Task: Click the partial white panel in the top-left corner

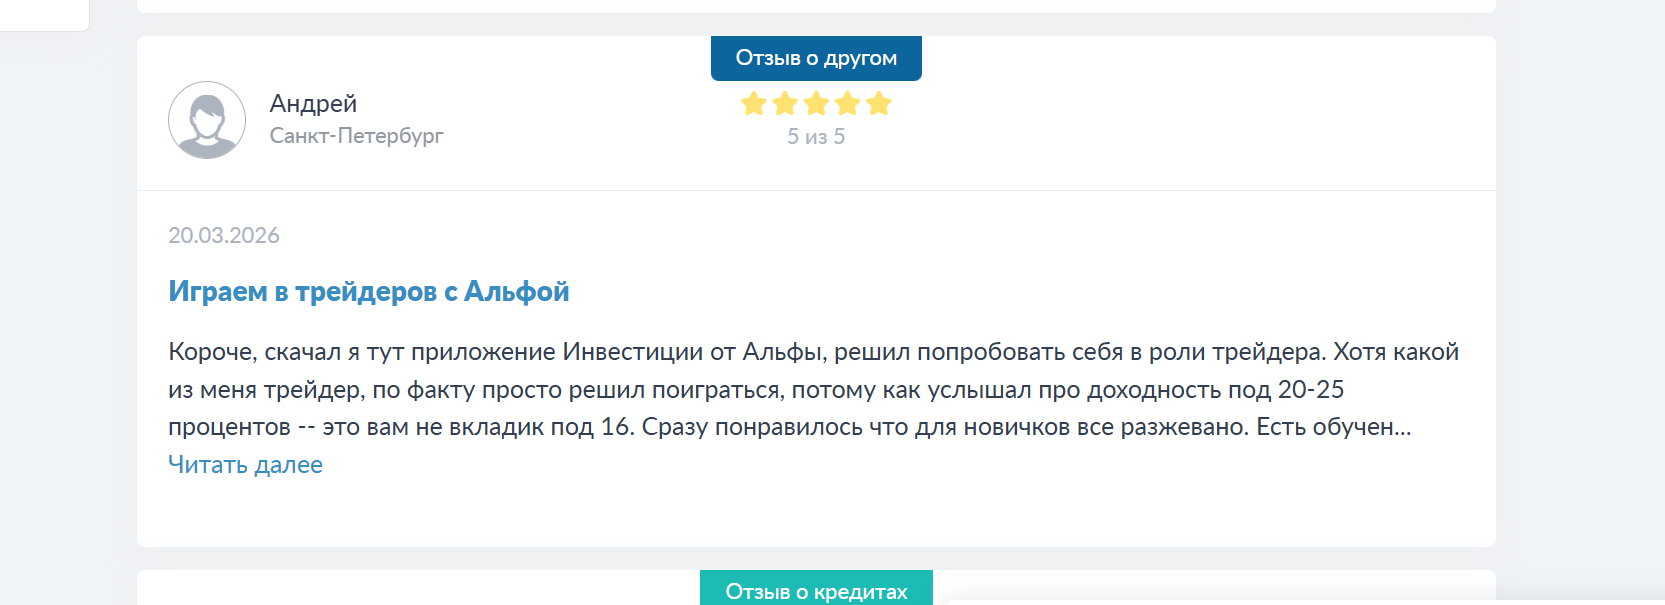Action: [x=44, y=14]
